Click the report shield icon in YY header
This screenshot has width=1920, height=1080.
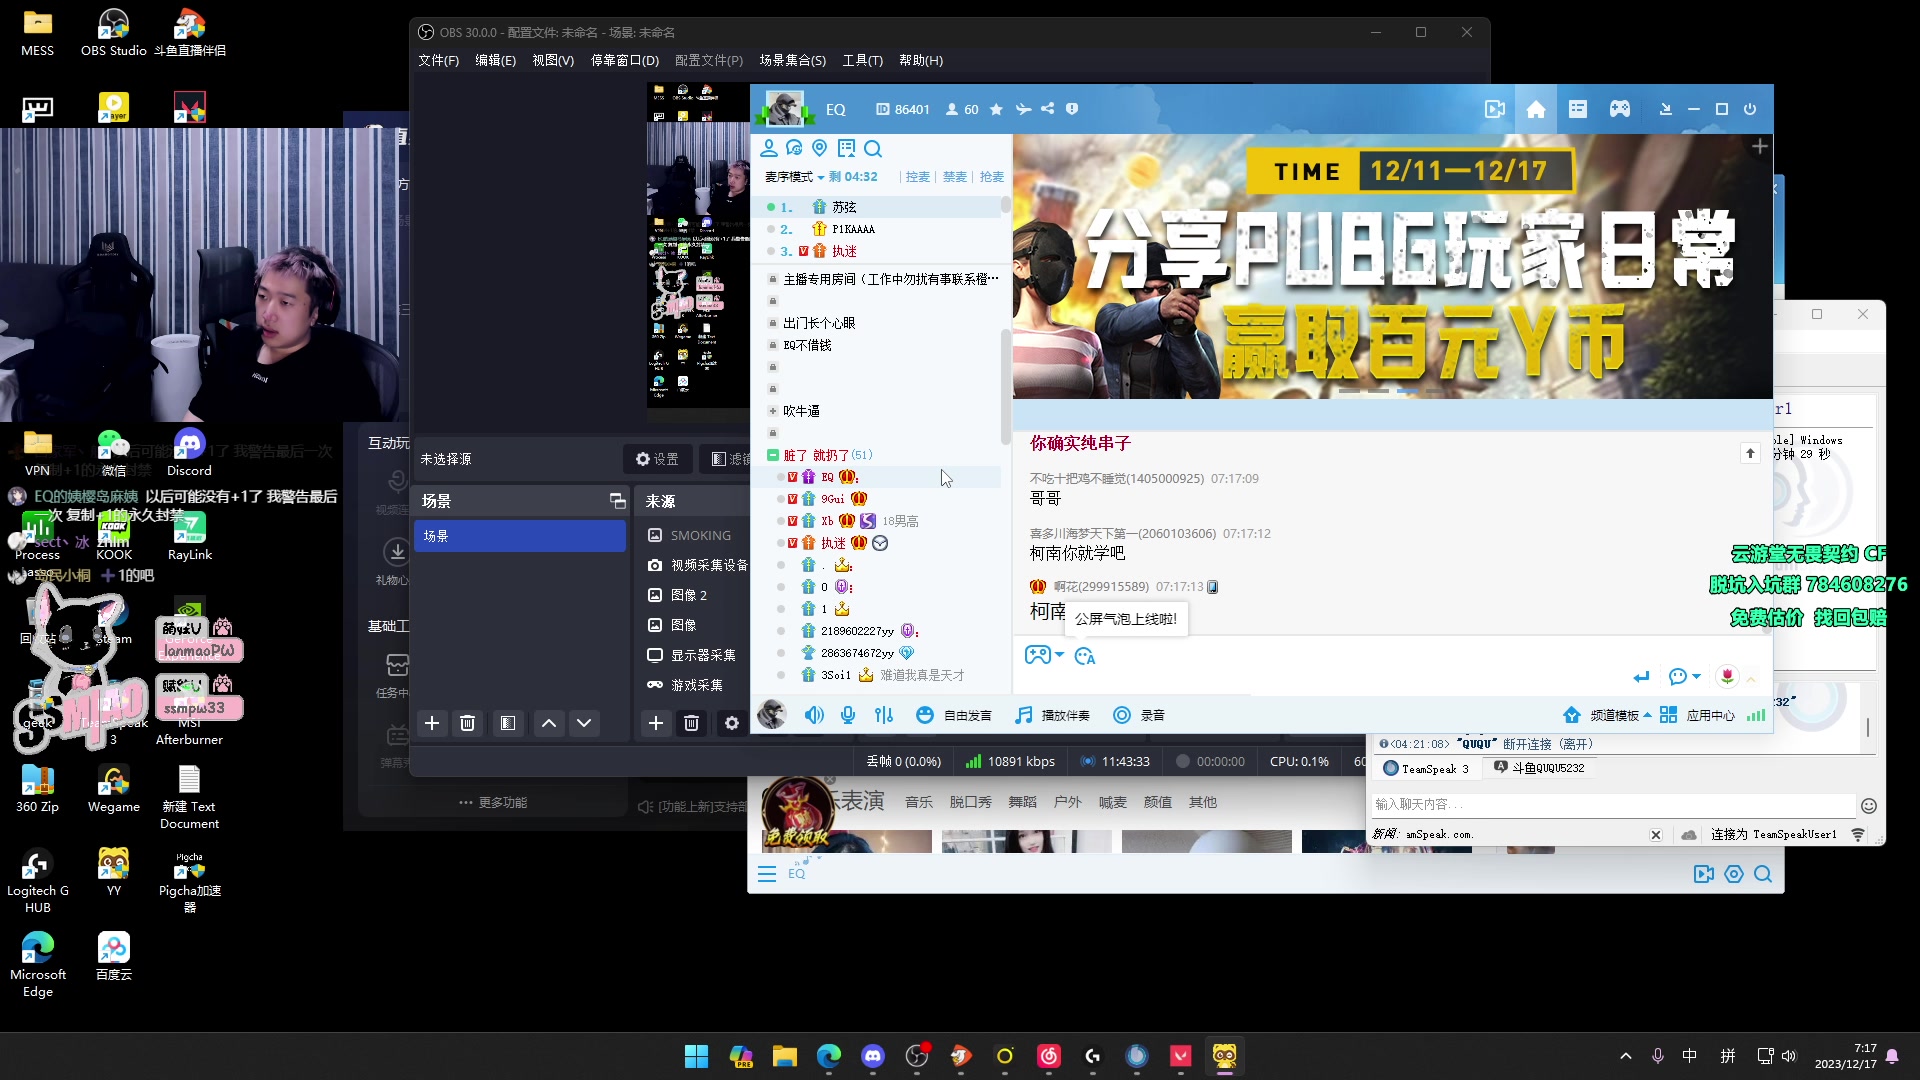point(1072,109)
